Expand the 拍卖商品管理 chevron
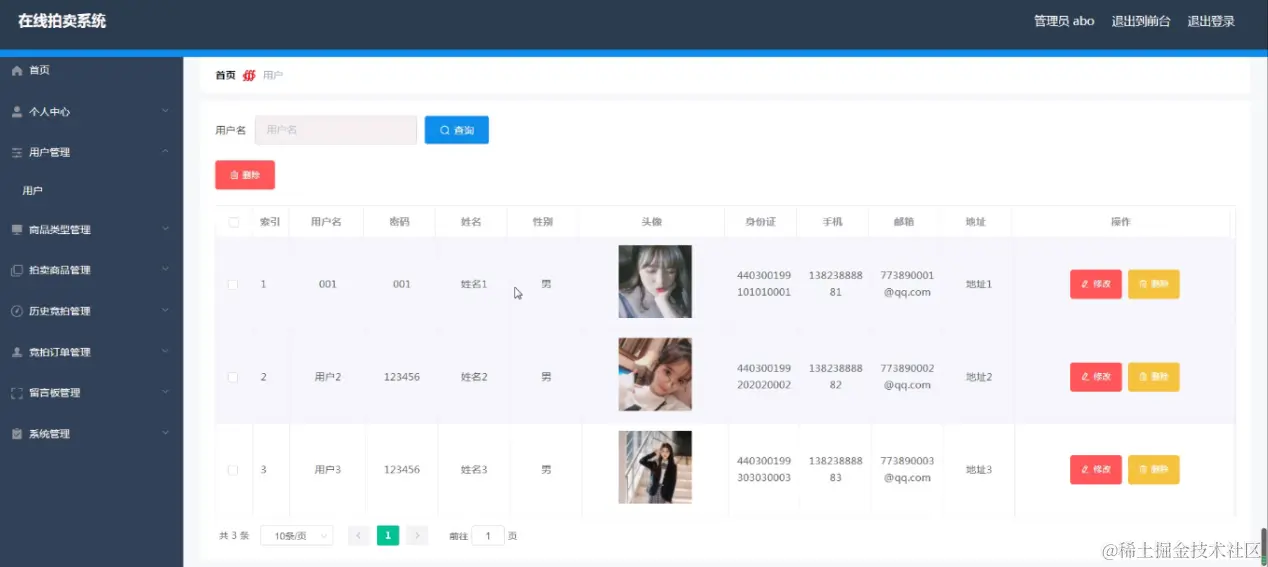 coord(165,269)
